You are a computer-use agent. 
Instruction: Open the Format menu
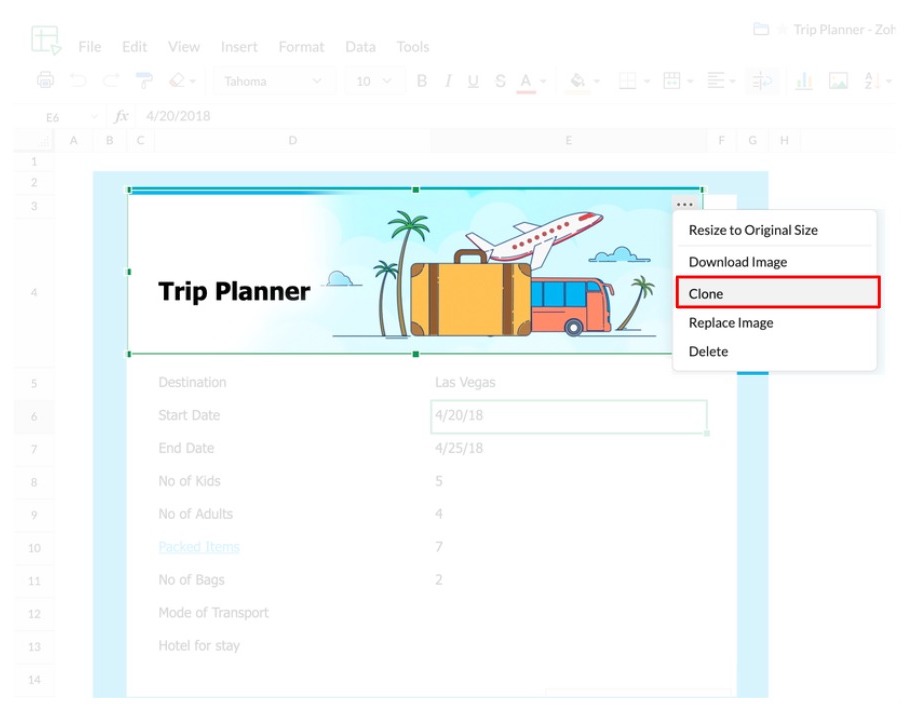click(301, 47)
